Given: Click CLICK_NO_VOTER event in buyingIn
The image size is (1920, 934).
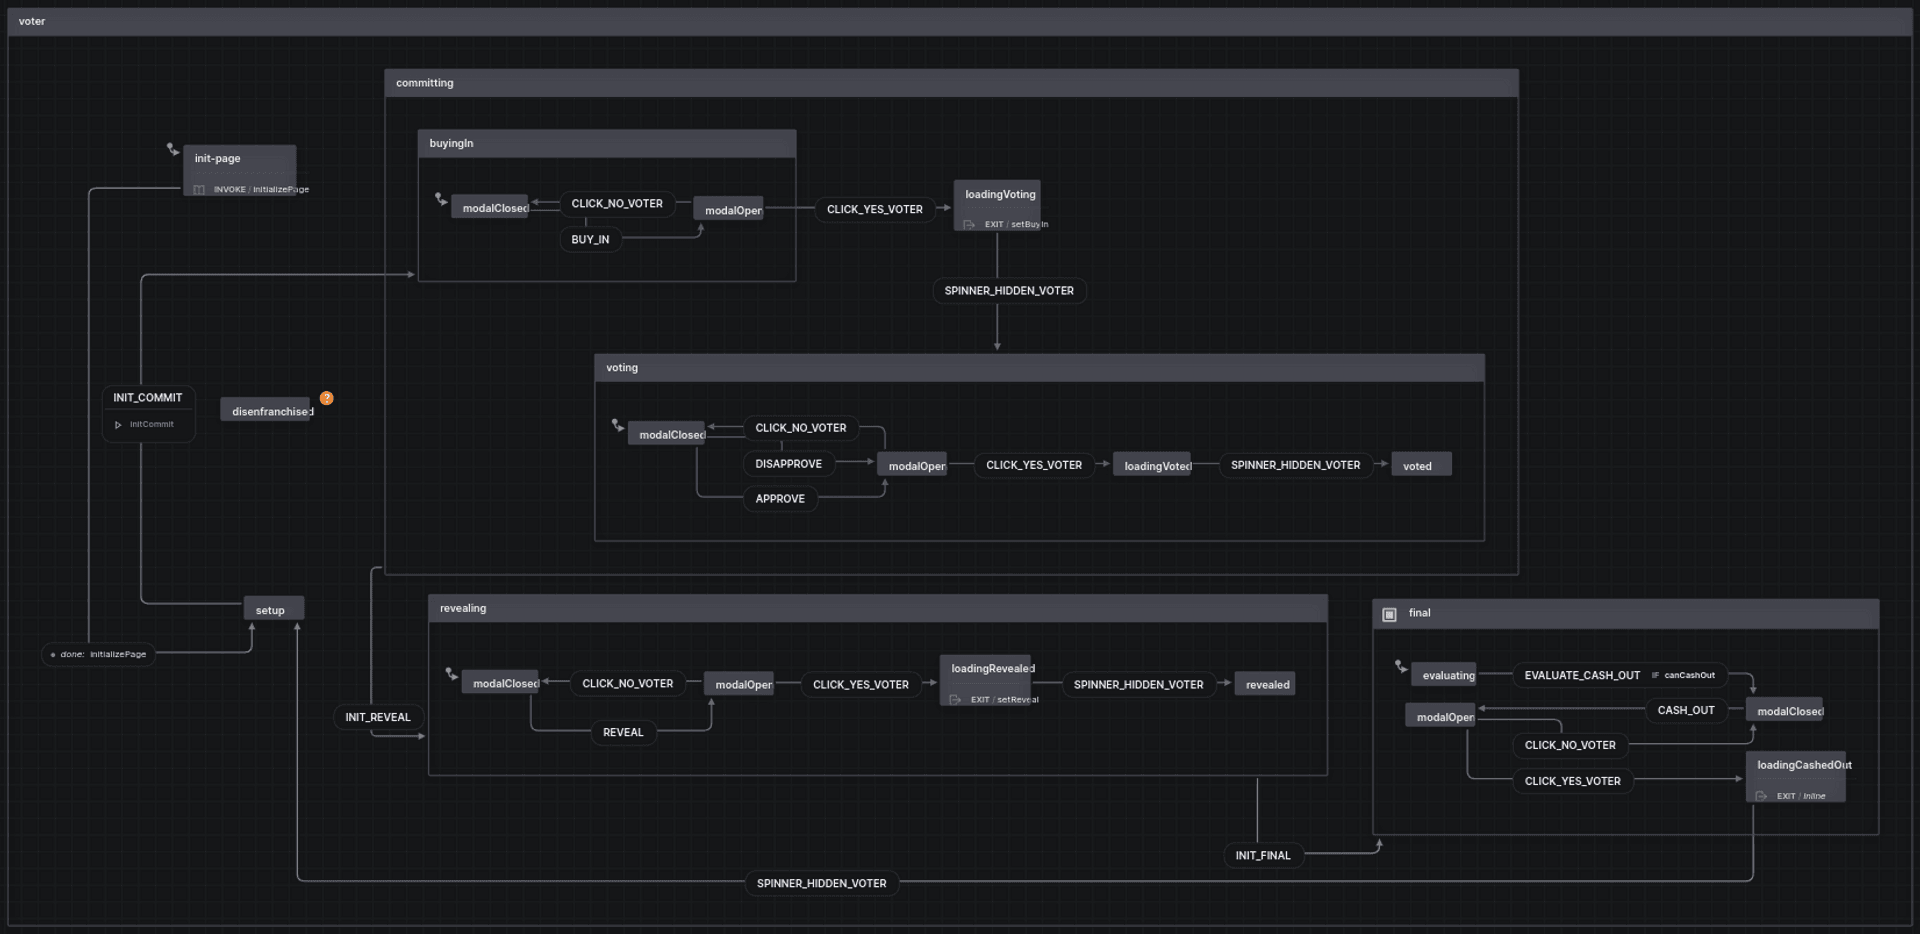Looking at the screenshot, I should [617, 203].
